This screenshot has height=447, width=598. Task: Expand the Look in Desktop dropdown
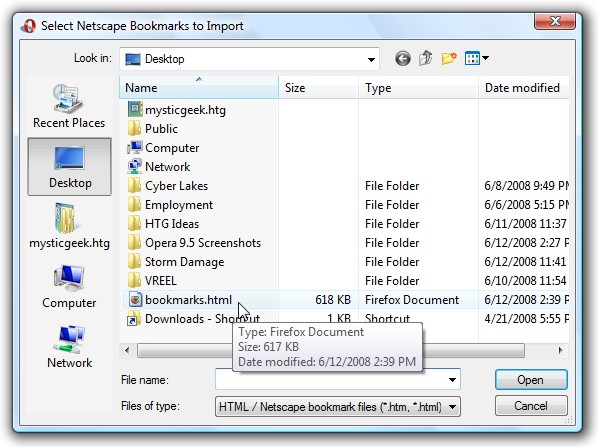(x=371, y=59)
